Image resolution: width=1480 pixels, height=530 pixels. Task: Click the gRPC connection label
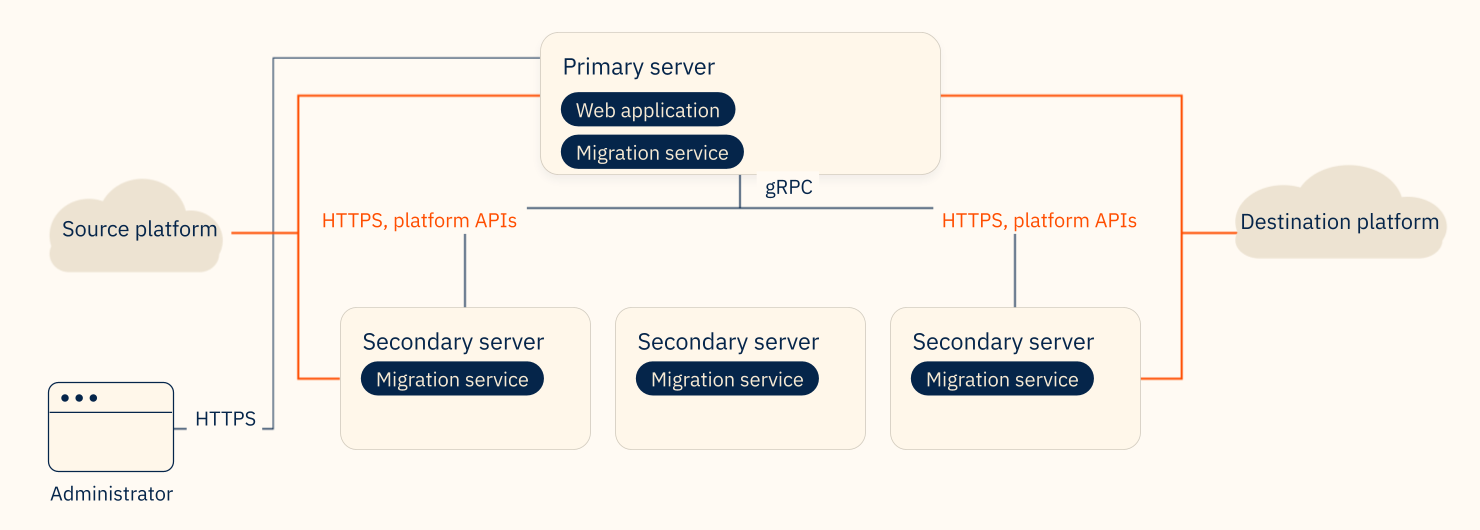(789, 188)
